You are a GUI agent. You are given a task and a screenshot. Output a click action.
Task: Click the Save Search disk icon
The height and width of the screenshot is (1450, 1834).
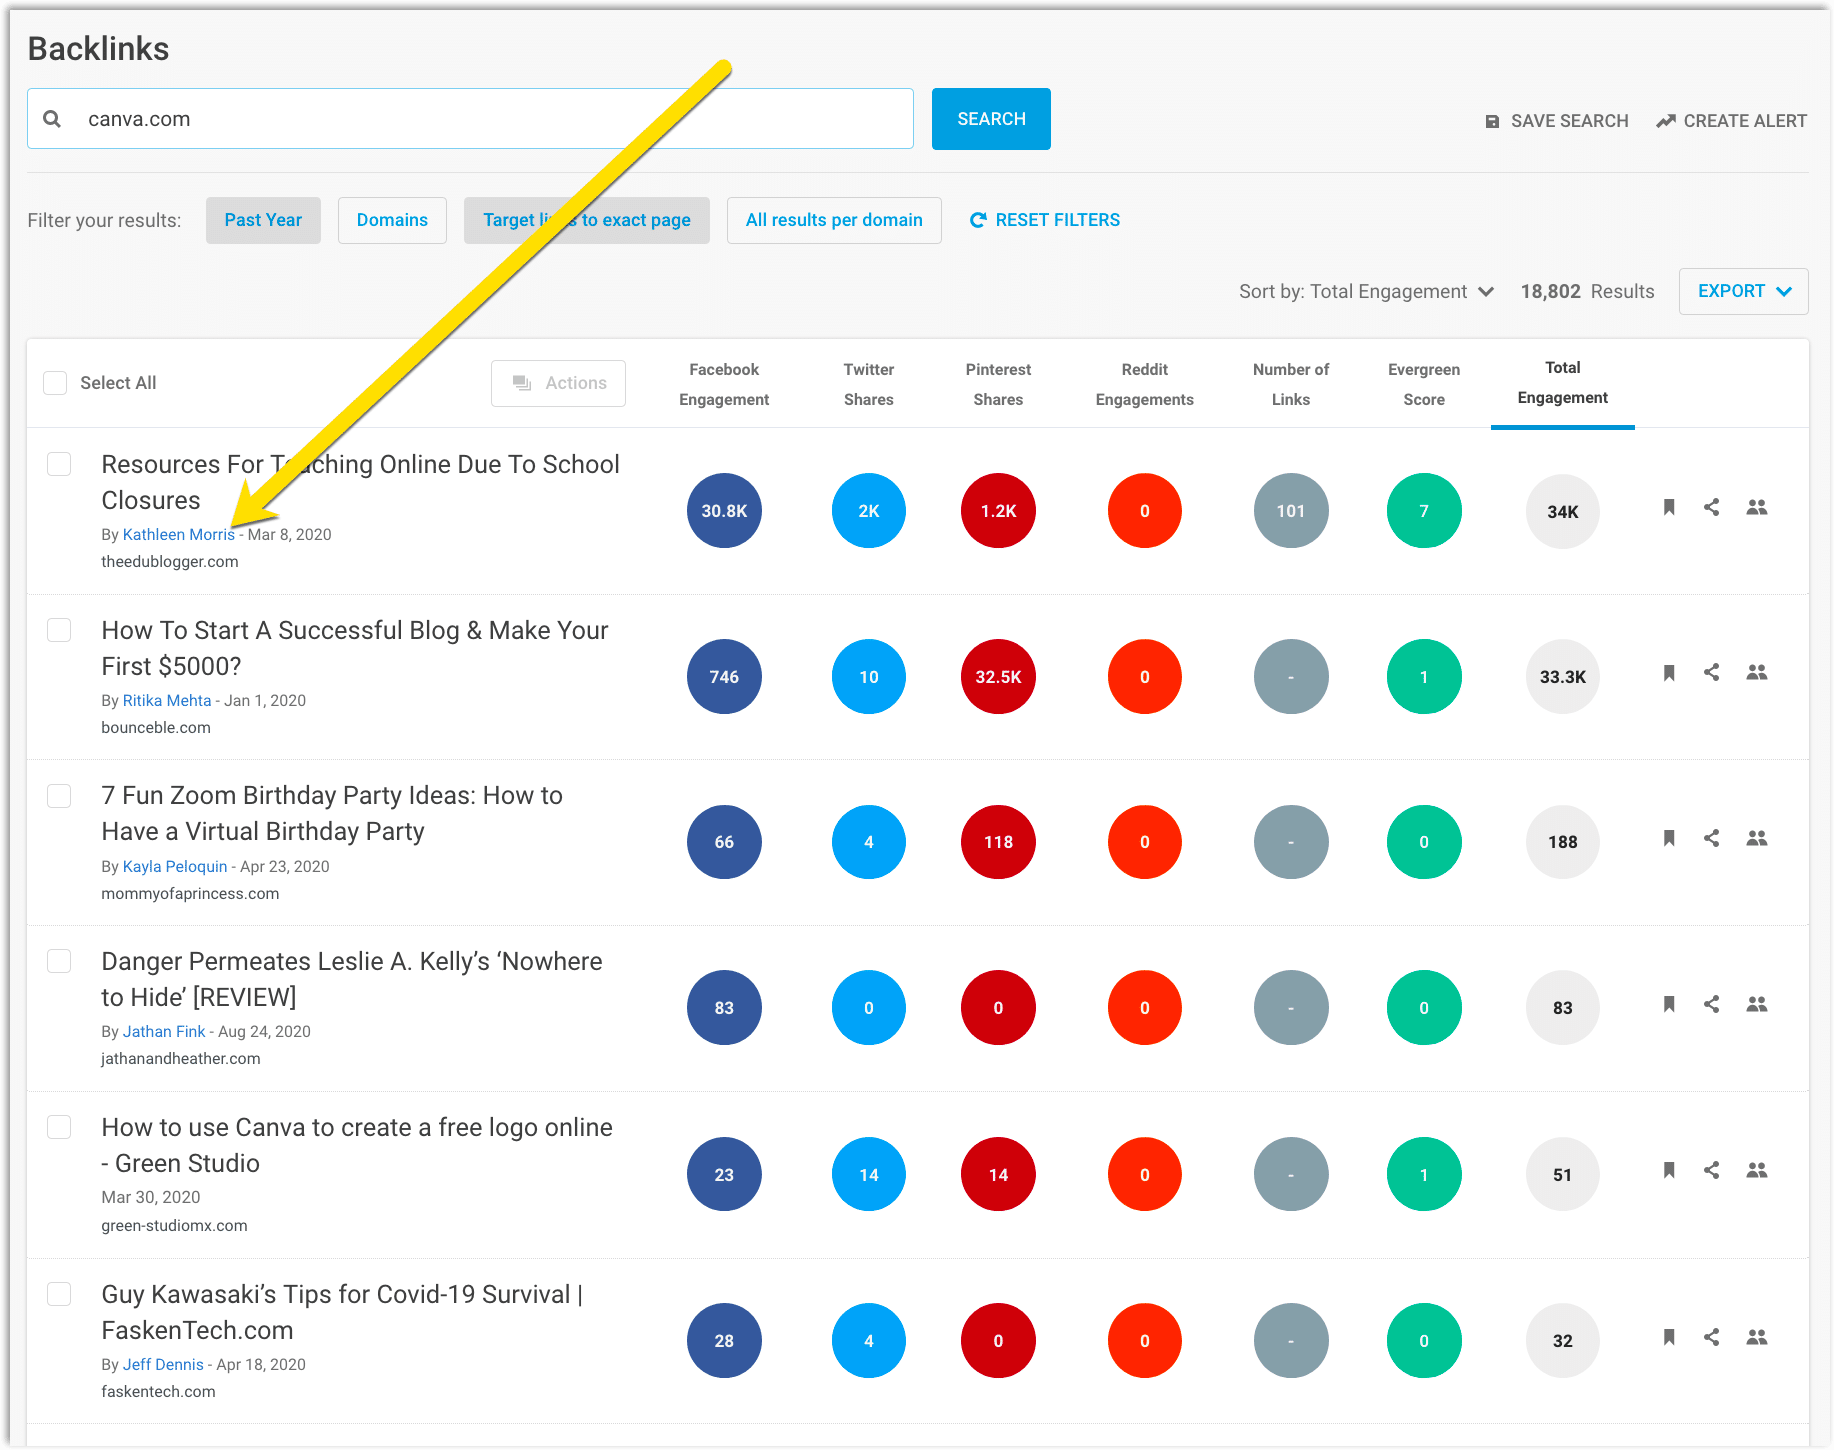[1492, 121]
